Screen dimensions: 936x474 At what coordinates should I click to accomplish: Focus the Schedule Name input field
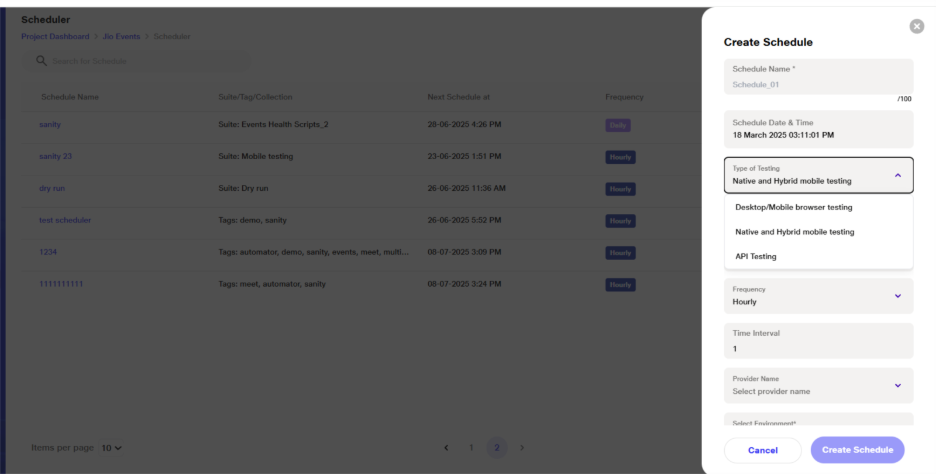click(818, 77)
